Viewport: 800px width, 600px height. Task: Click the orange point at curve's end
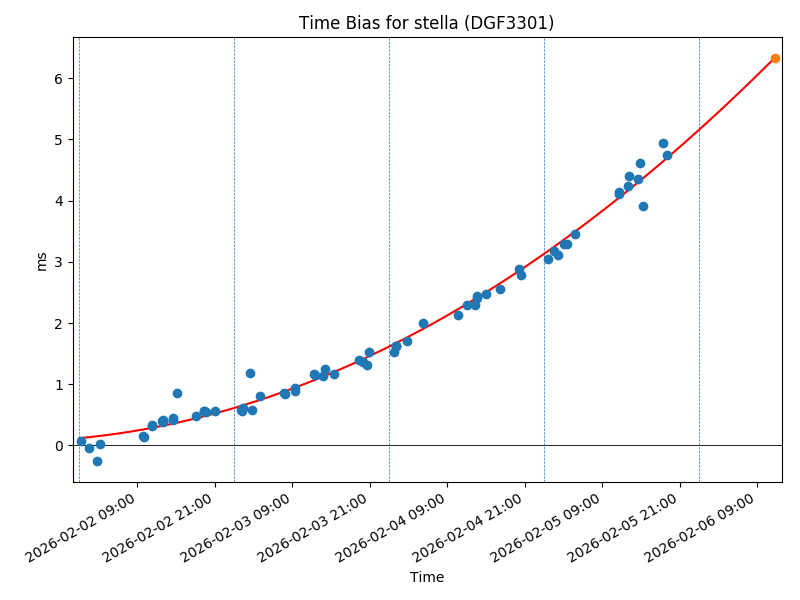coord(775,58)
